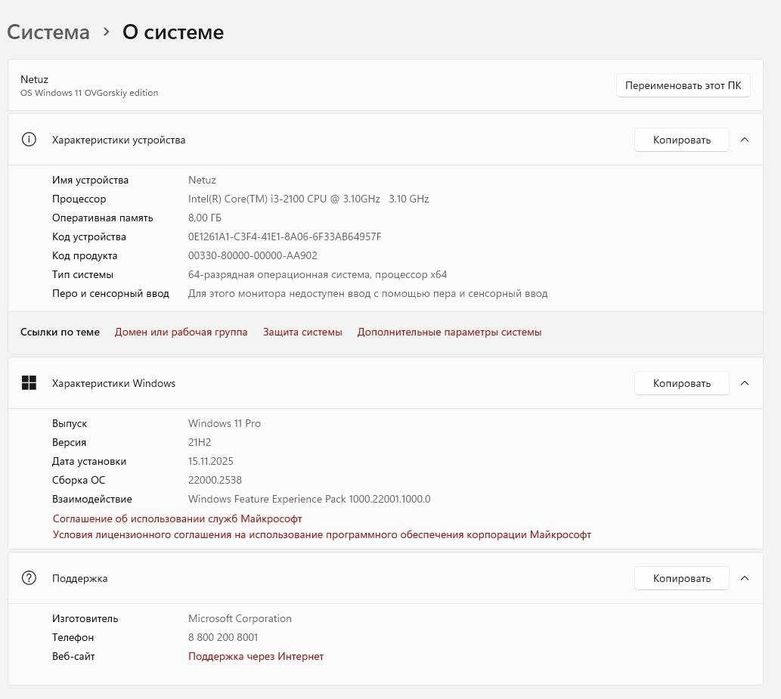Collapse the Windows specifications section chevron
Screen dimensions: 781x699
coord(744,383)
